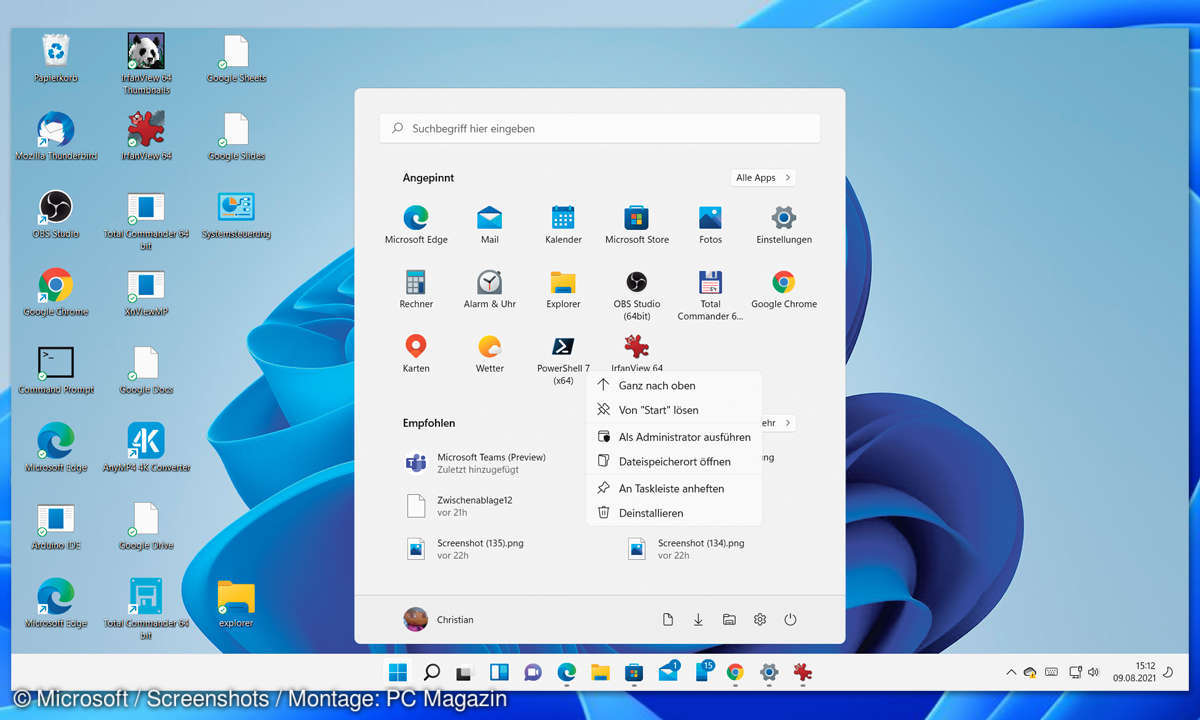Select the Google Drive desktop file
The image size is (1200, 720).
[x=146, y=527]
